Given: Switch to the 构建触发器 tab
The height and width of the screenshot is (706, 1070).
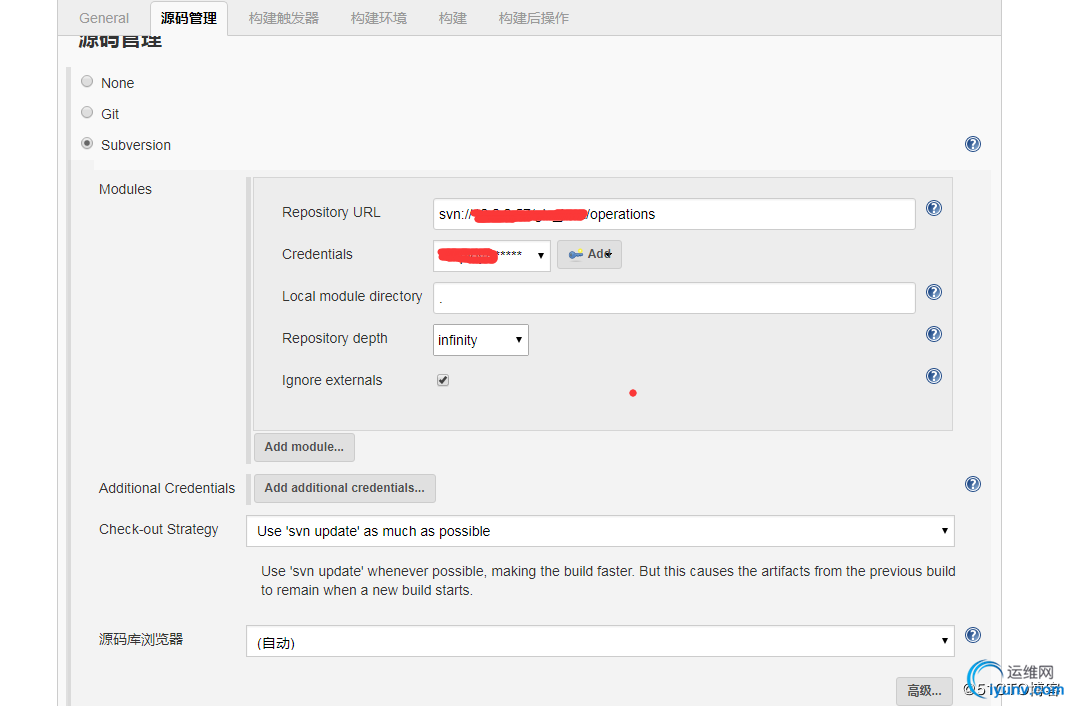Looking at the screenshot, I should point(284,18).
